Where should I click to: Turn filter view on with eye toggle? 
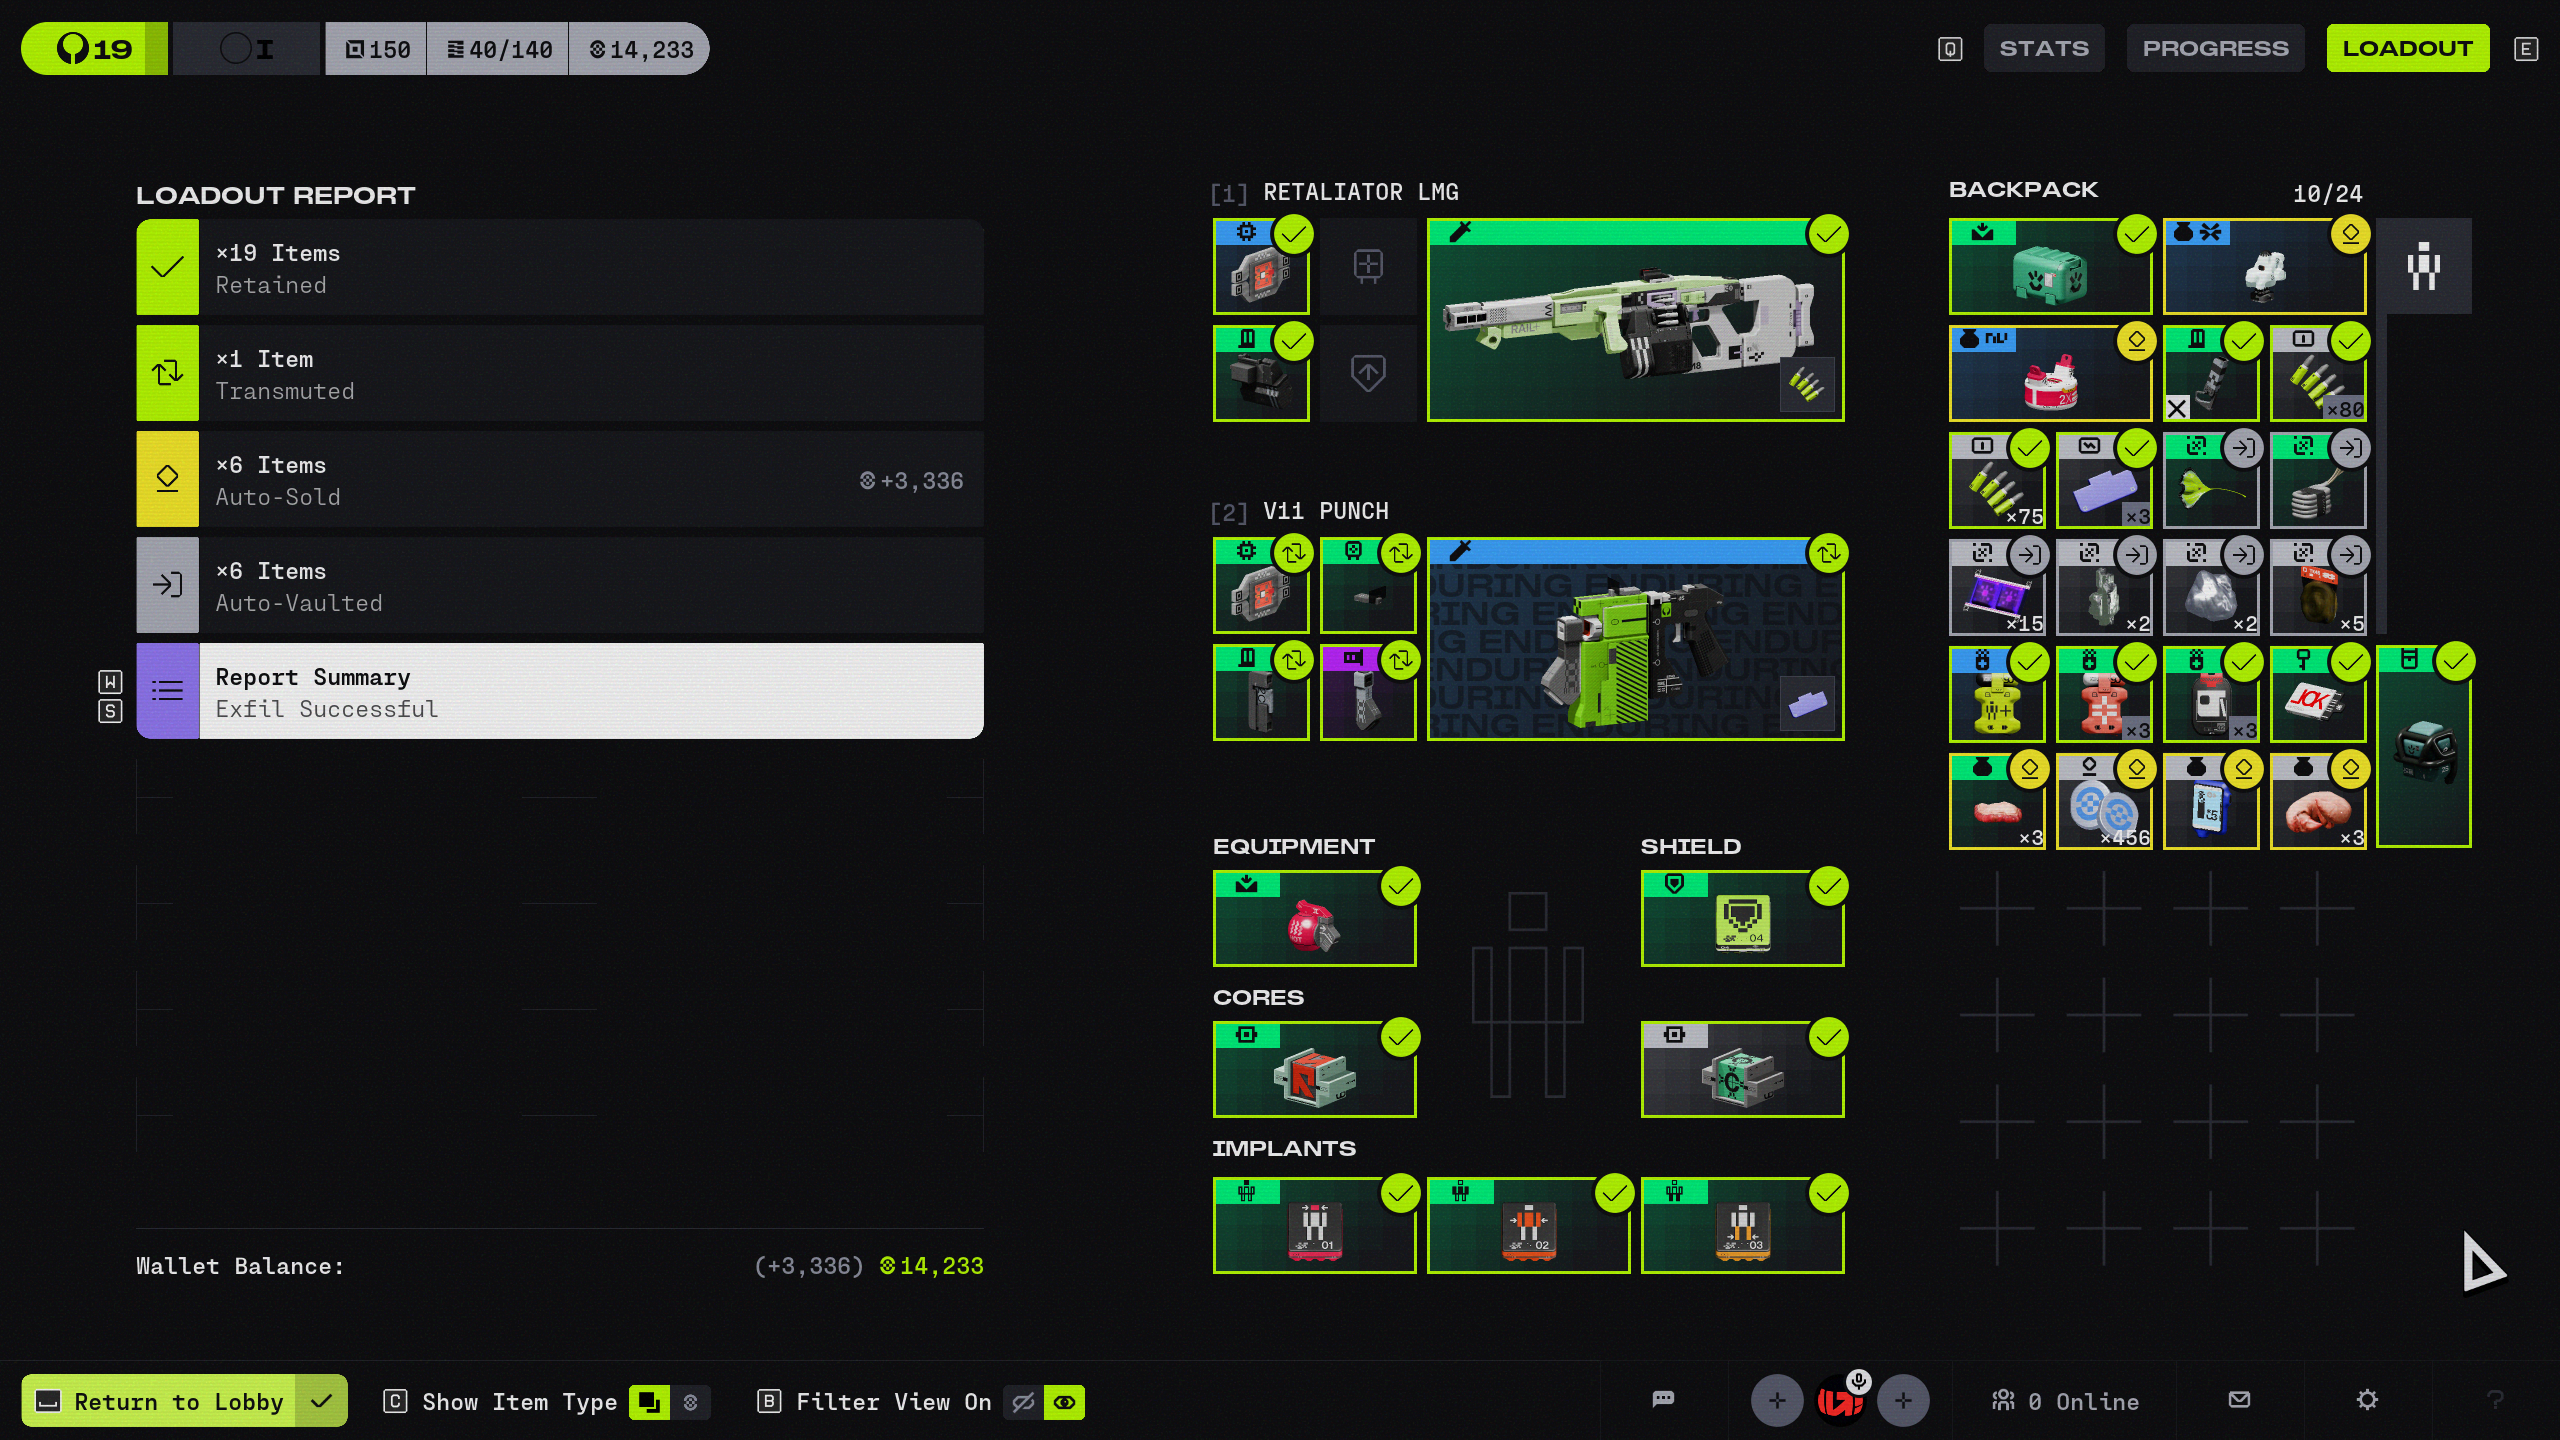(1064, 1402)
